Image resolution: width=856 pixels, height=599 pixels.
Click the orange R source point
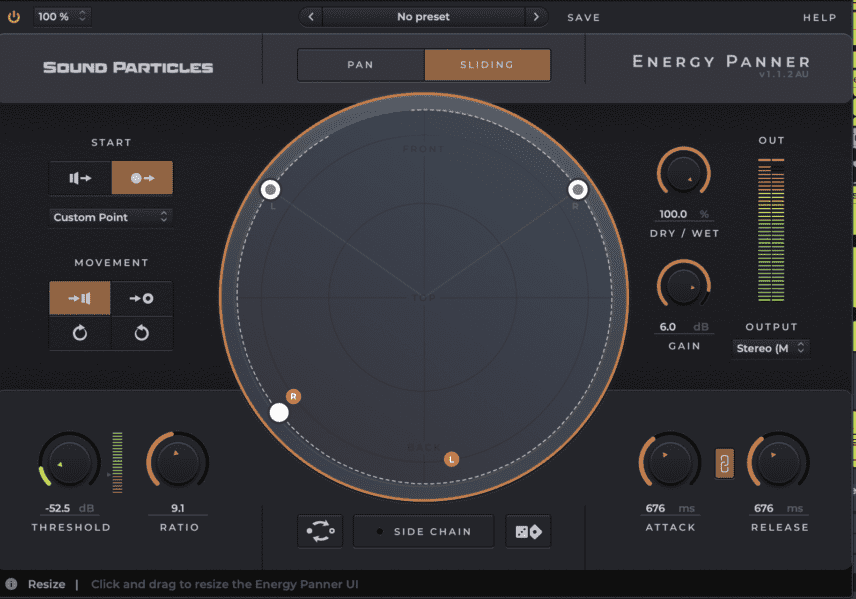pyautogui.click(x=294, y=396)
